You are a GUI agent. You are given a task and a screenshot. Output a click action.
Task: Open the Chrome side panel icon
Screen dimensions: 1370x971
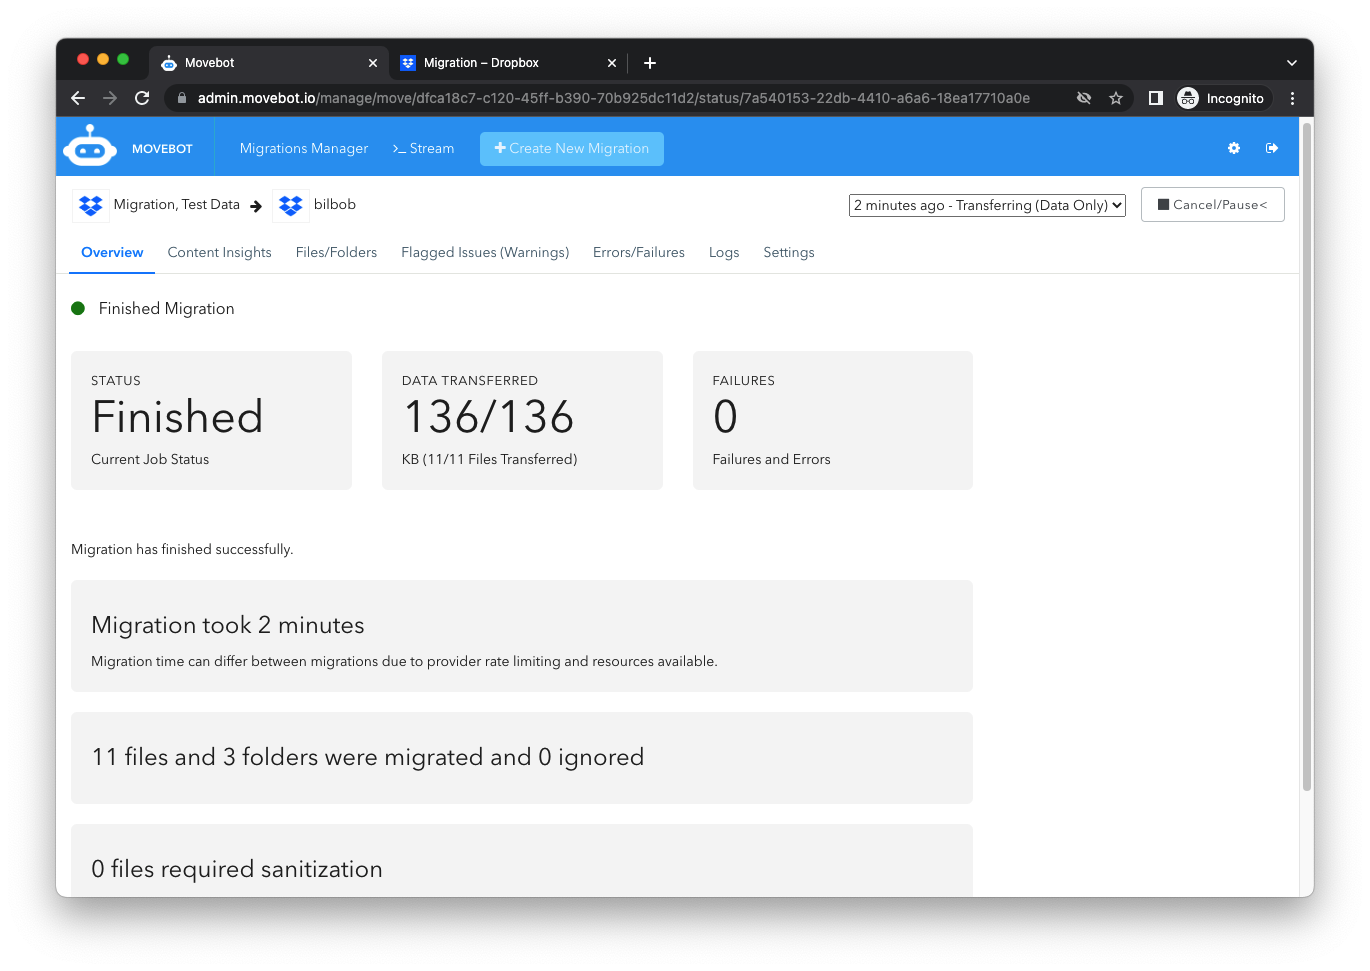tap(1155, 98)
